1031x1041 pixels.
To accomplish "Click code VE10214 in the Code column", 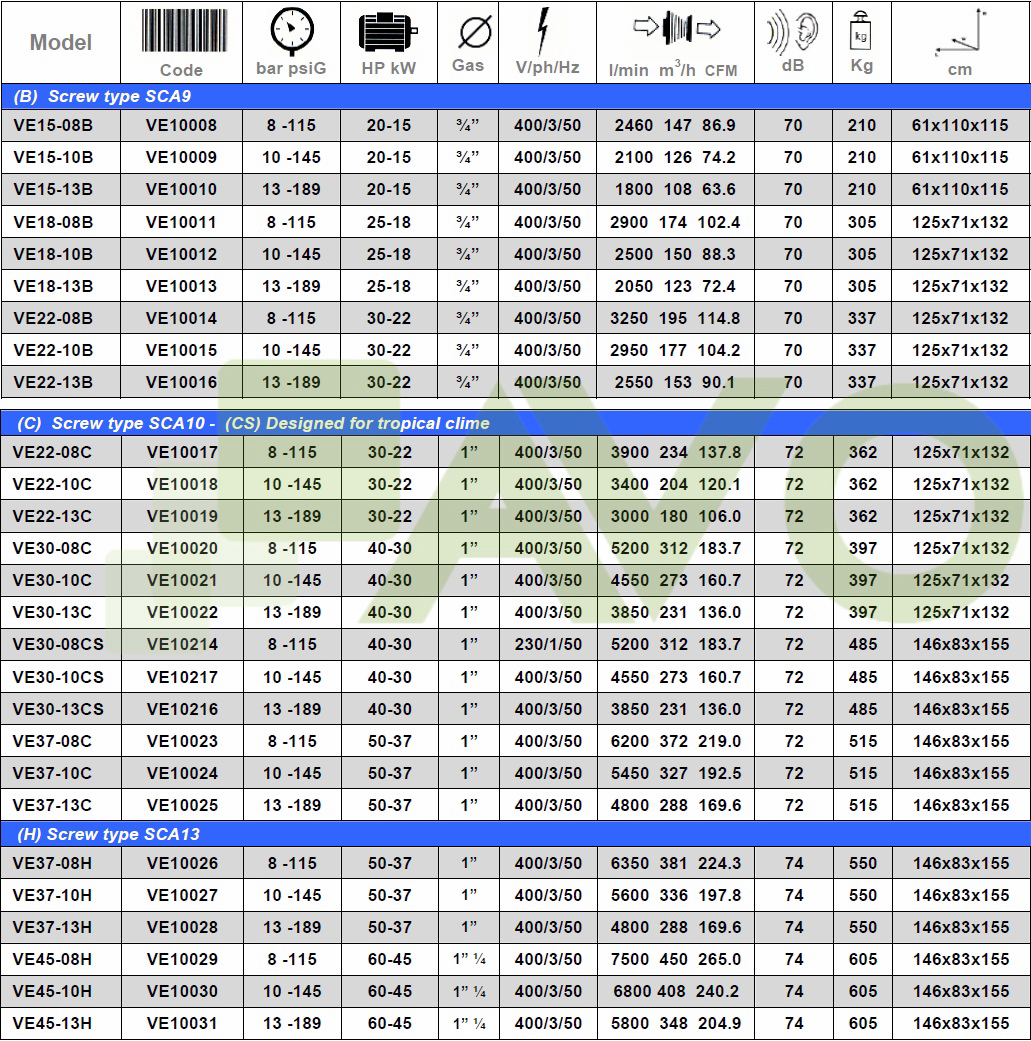I will pyautogui.click(x=181, y=645).
